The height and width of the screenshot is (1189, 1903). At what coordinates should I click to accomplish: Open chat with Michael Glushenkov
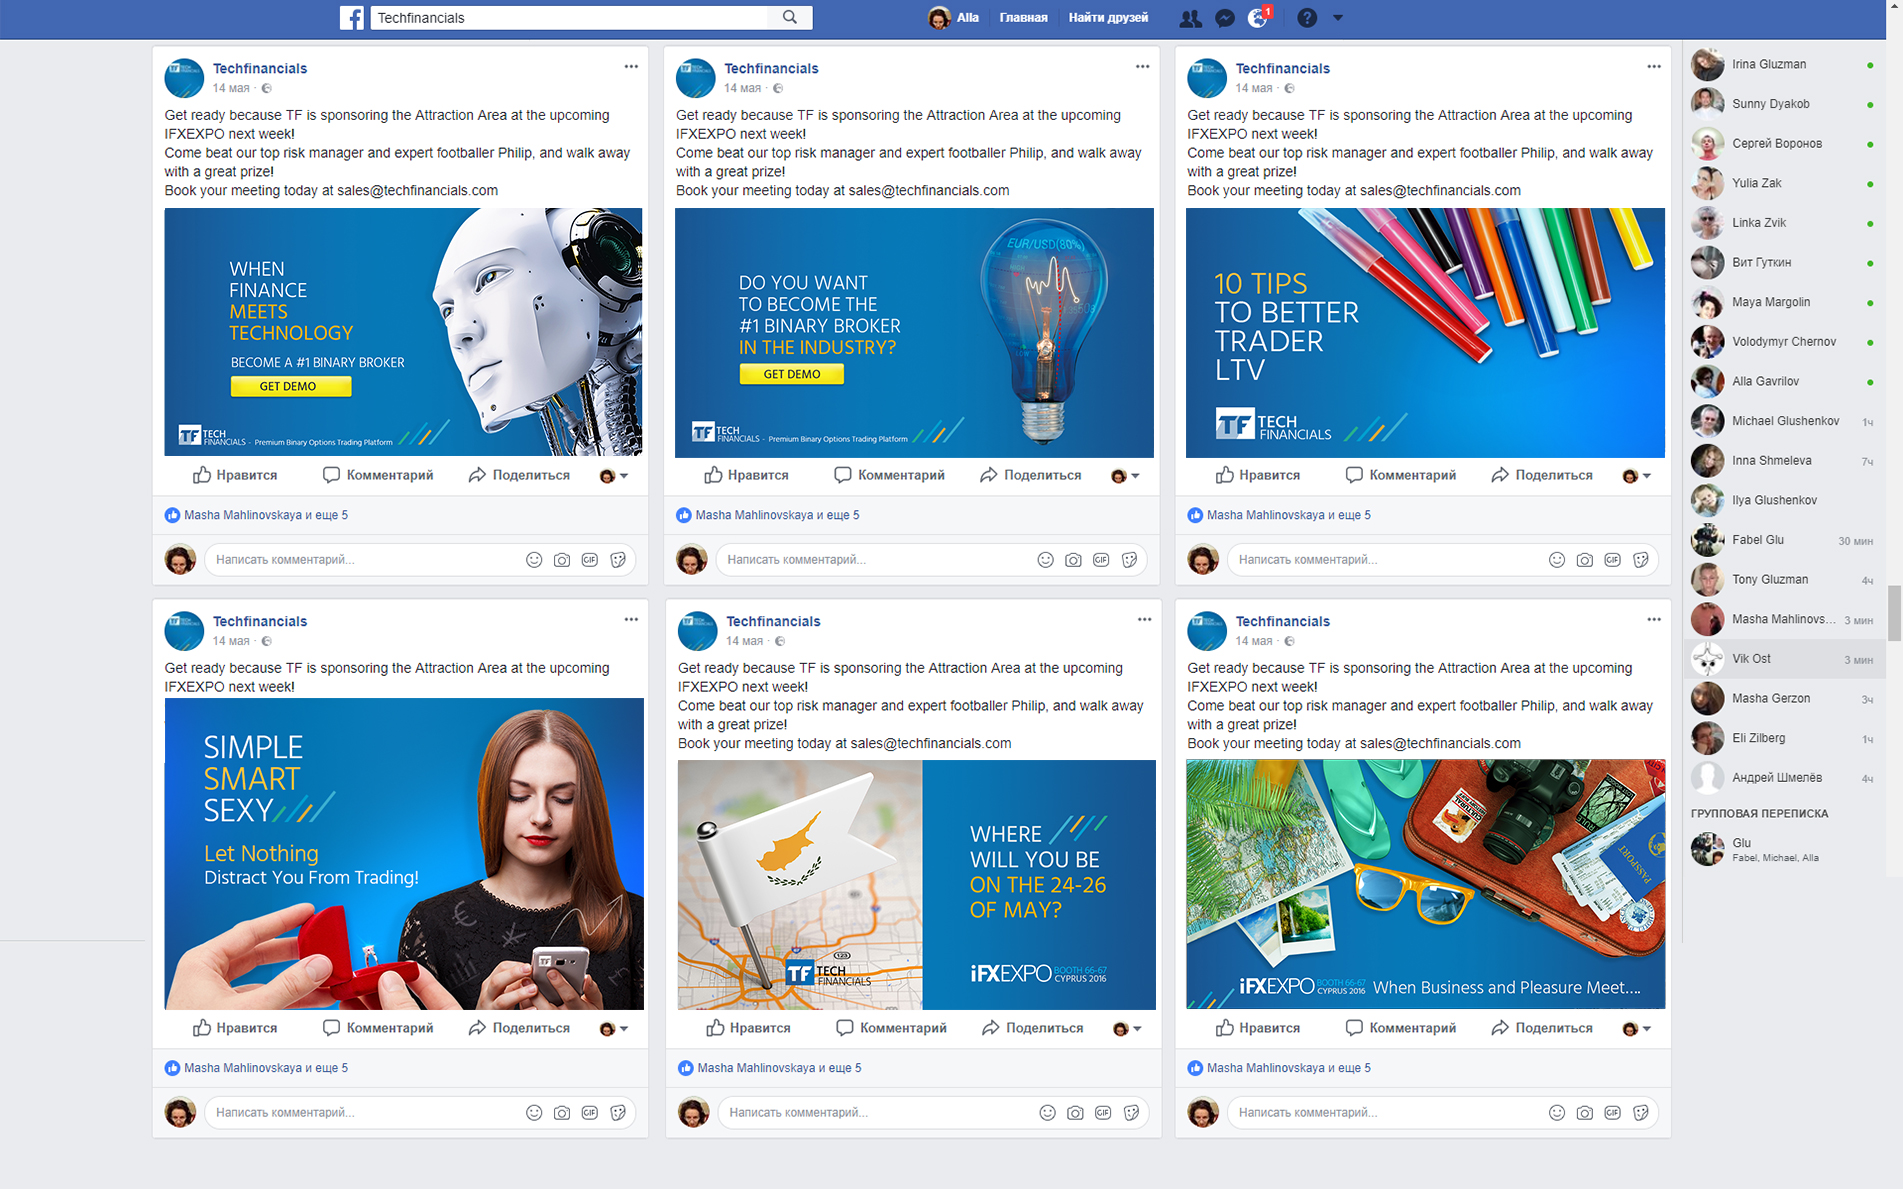[1784, 421]
